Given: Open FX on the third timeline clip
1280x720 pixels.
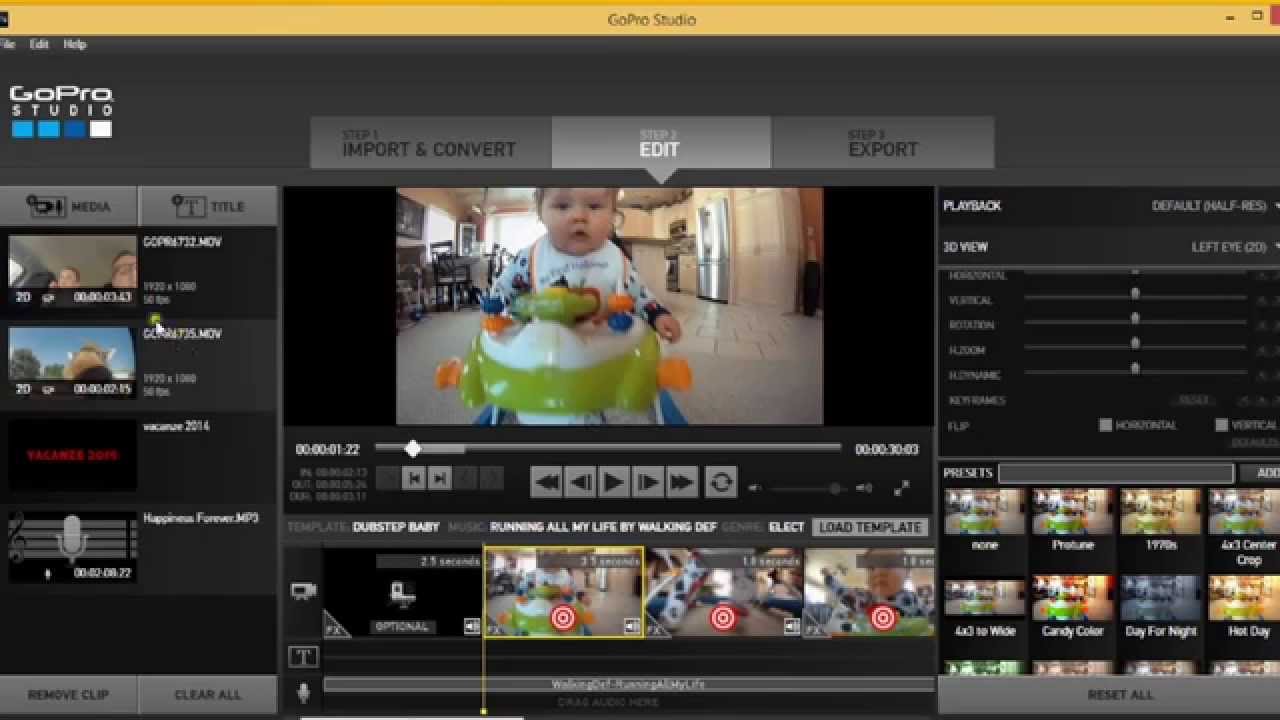Looking at the screenshot, I should coord(656,629).
